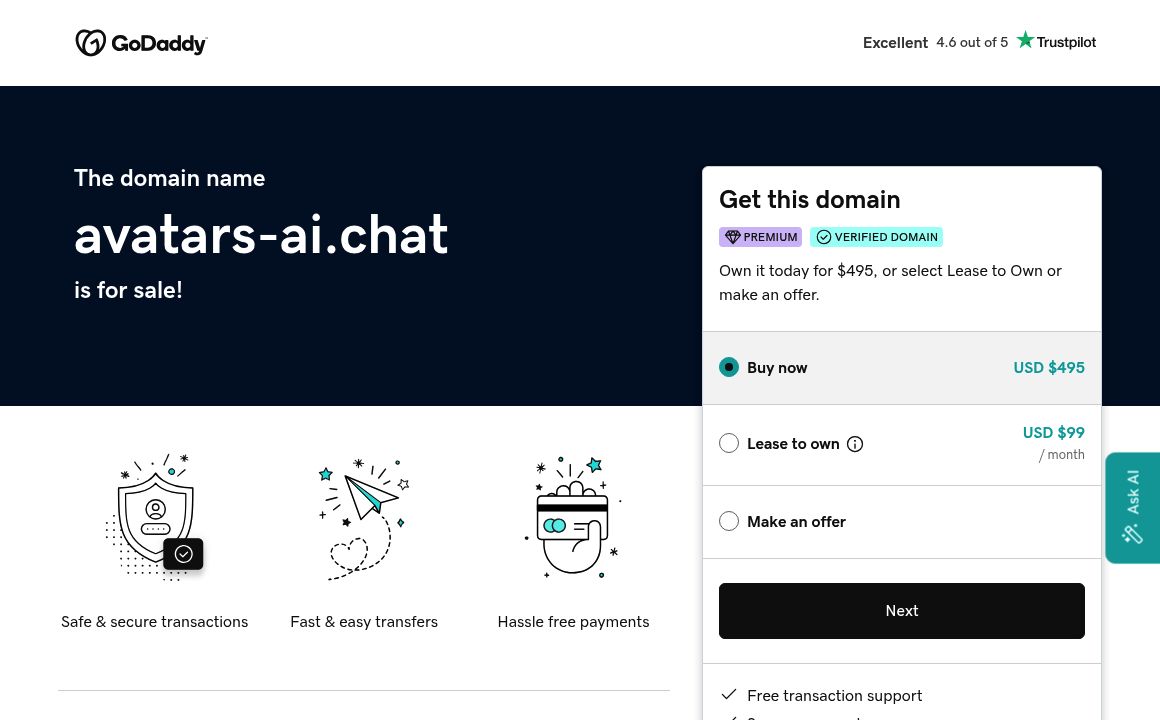Click the checkmark icon in the VERIFIED DOMAIN badge
1160x720 pixels.
(824, 237)
